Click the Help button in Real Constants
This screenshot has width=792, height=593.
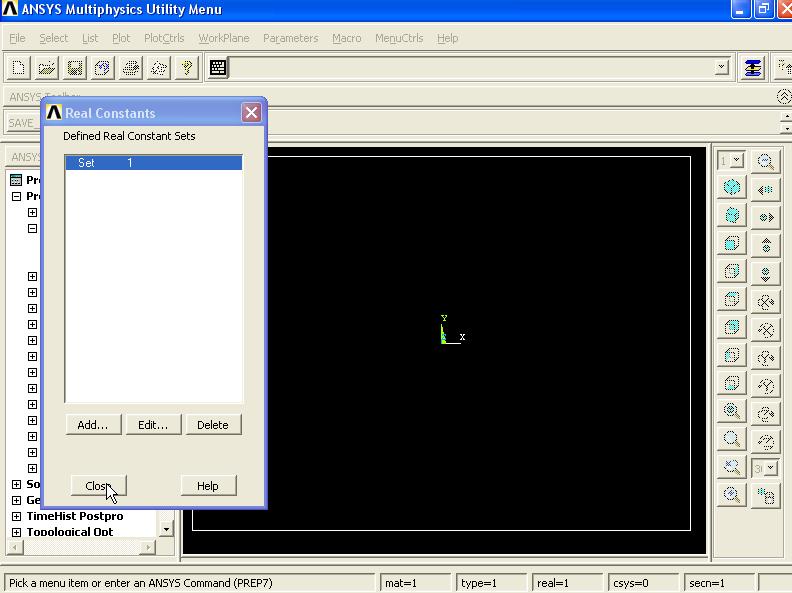click(x=208, y=486)
